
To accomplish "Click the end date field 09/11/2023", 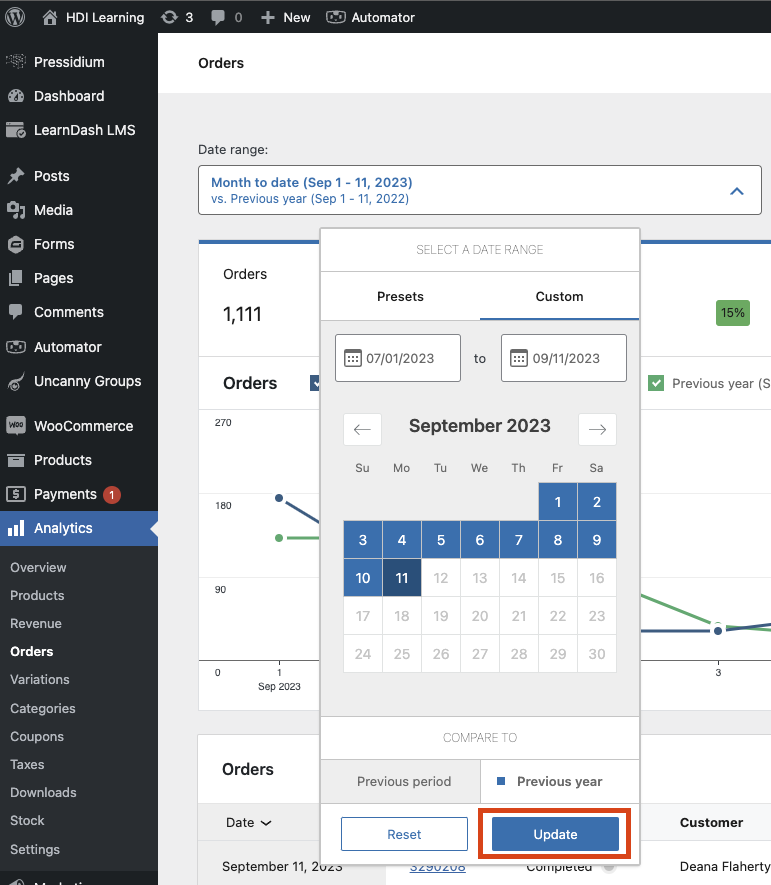I will [x=565, y=358].
